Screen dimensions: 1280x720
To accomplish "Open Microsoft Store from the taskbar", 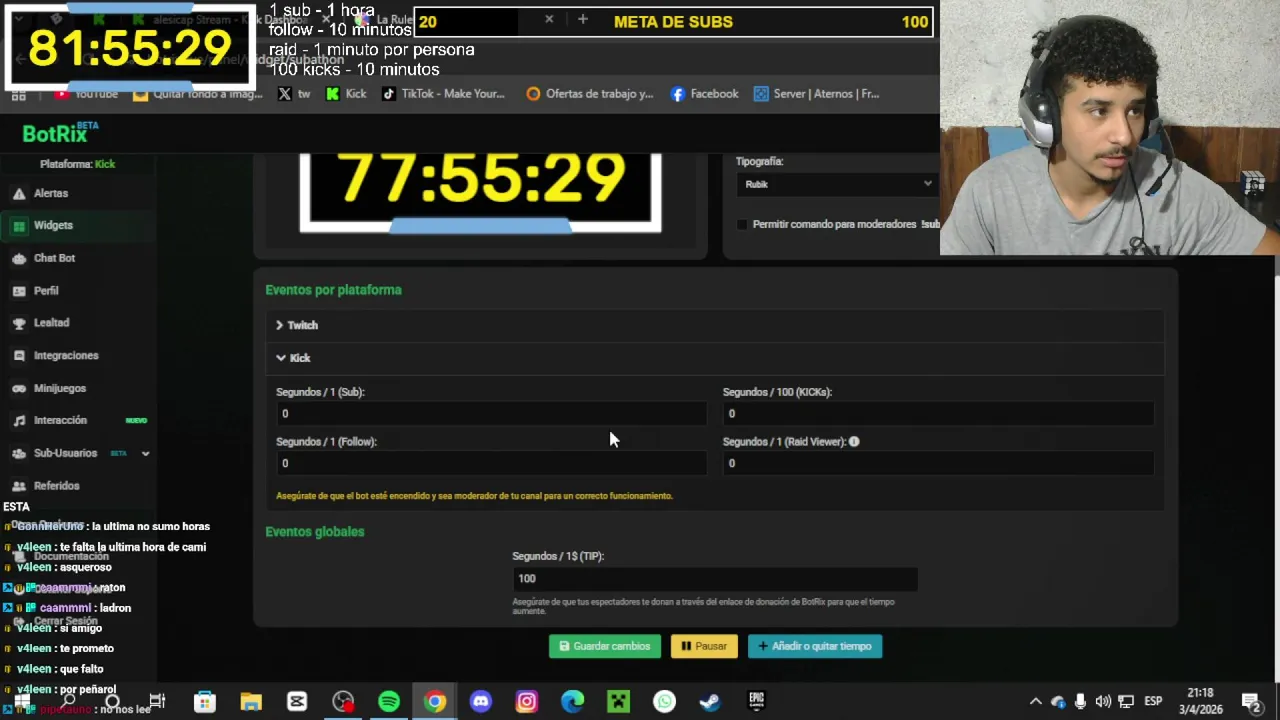I will point(205,702).
